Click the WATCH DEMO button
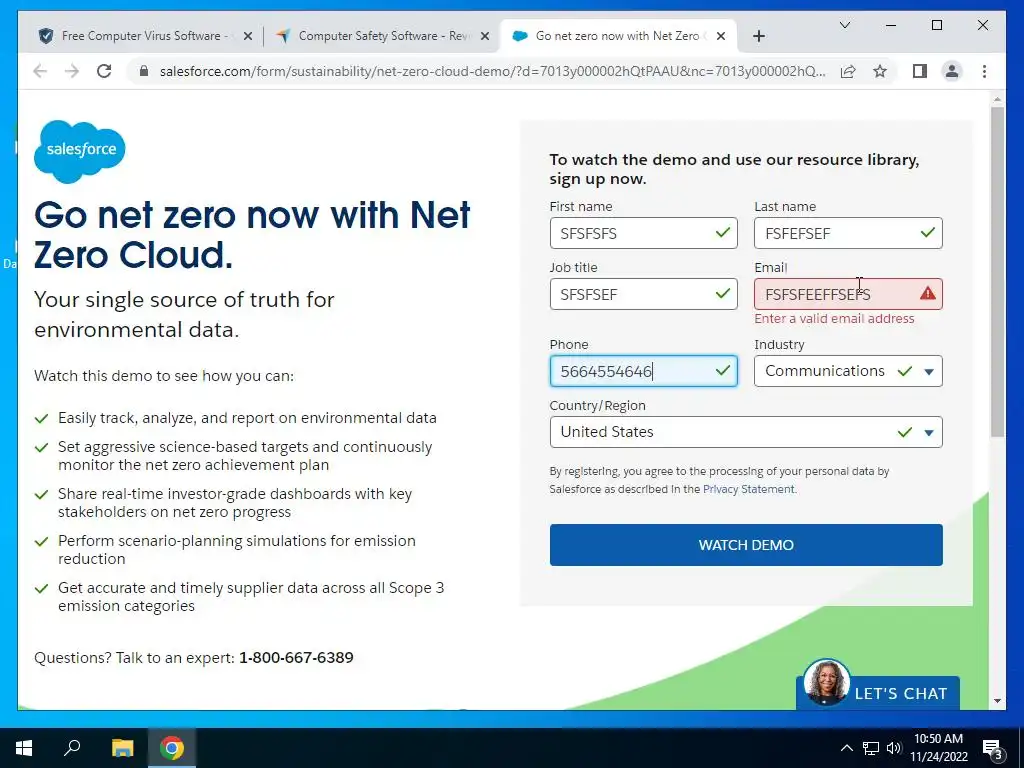Screen dimensions: 1024x768 pyautogui.click(x=746, y=545)
